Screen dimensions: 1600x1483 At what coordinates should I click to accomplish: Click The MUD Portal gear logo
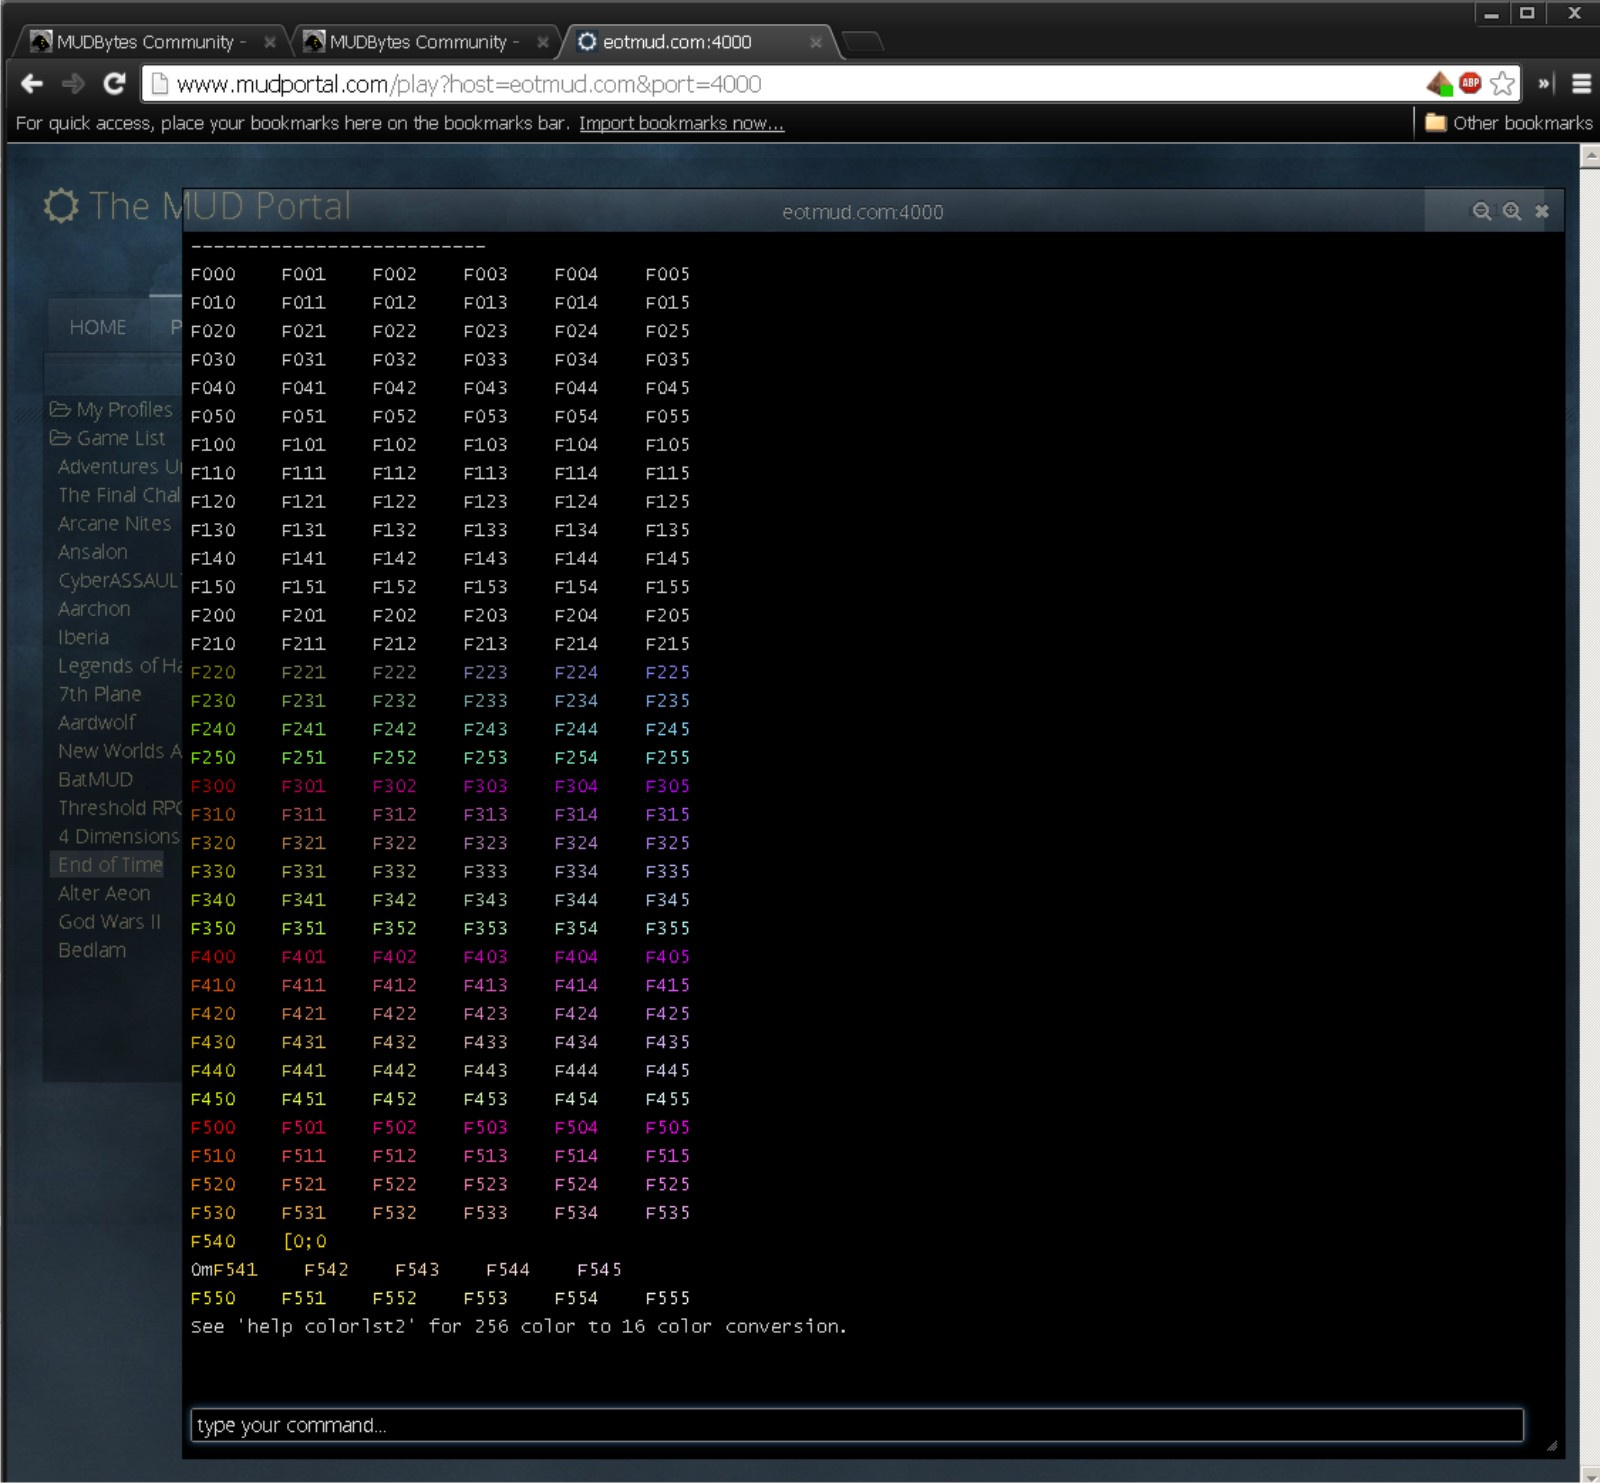pyautogui.click(x=61, y=206)
